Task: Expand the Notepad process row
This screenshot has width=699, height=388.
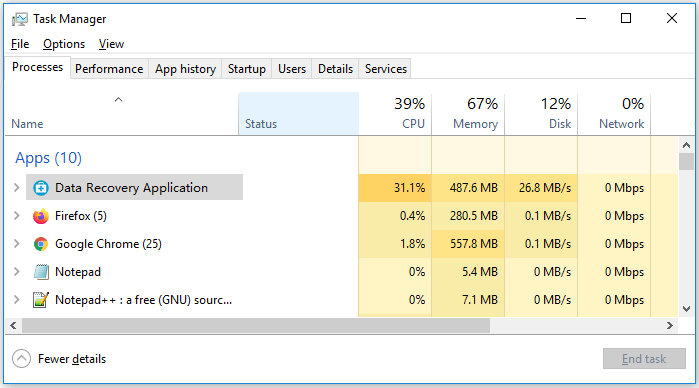Action: click(16, 272)
